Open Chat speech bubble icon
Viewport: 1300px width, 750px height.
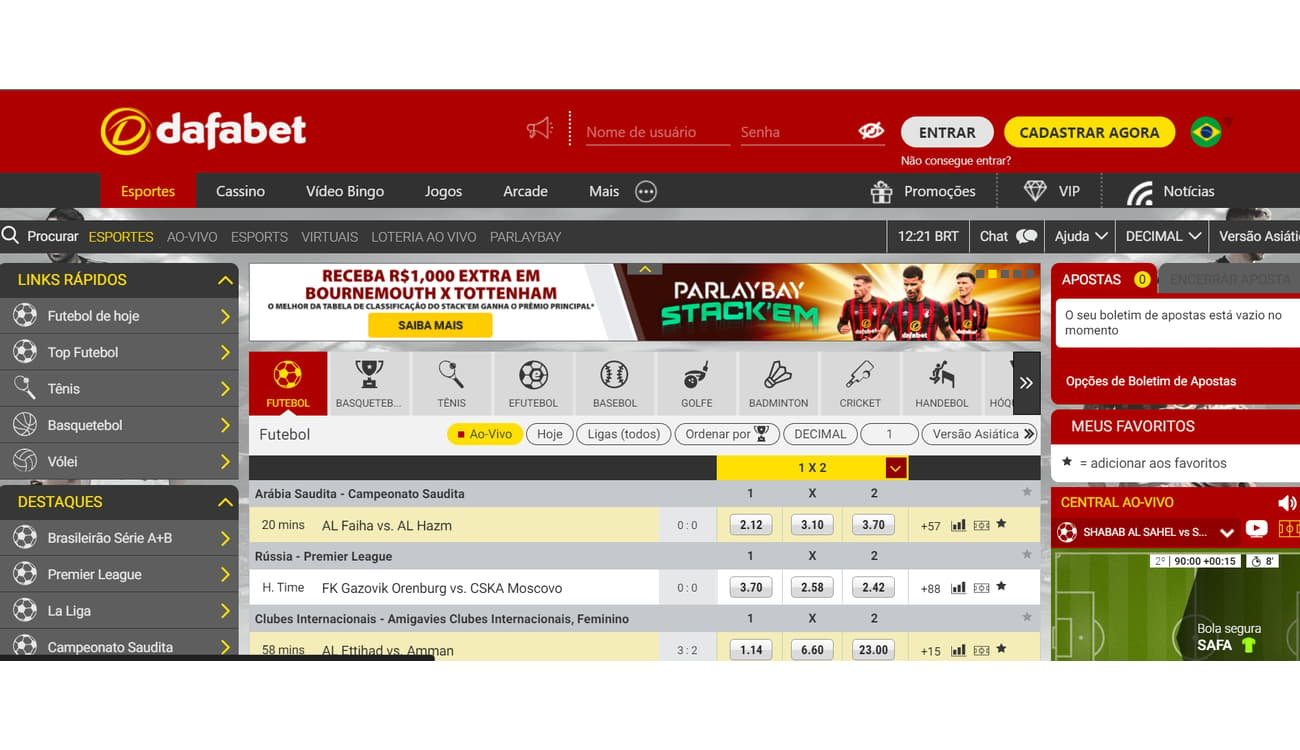coord(1027,236)
